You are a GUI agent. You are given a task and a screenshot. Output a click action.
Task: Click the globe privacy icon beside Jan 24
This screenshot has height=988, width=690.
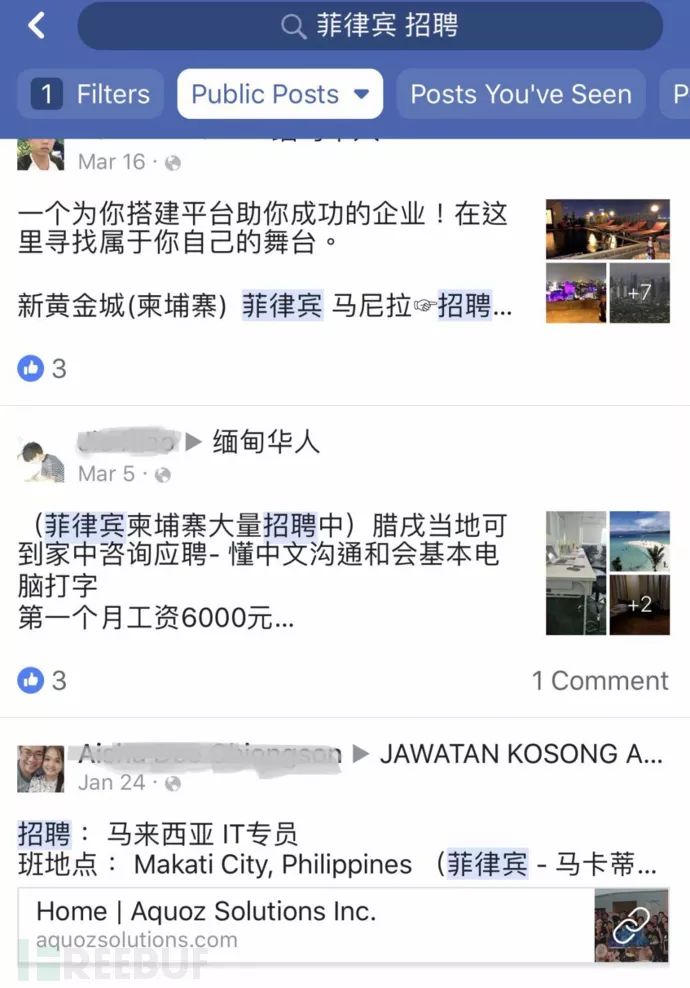point(173,783)
